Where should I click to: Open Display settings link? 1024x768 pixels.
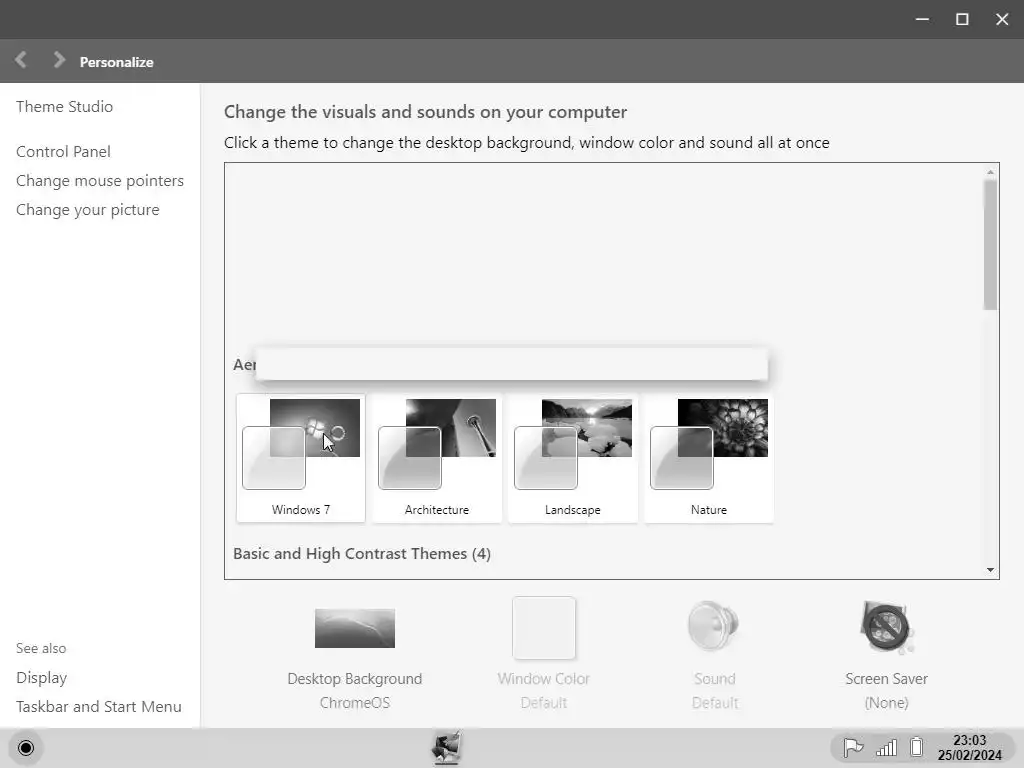41,678
